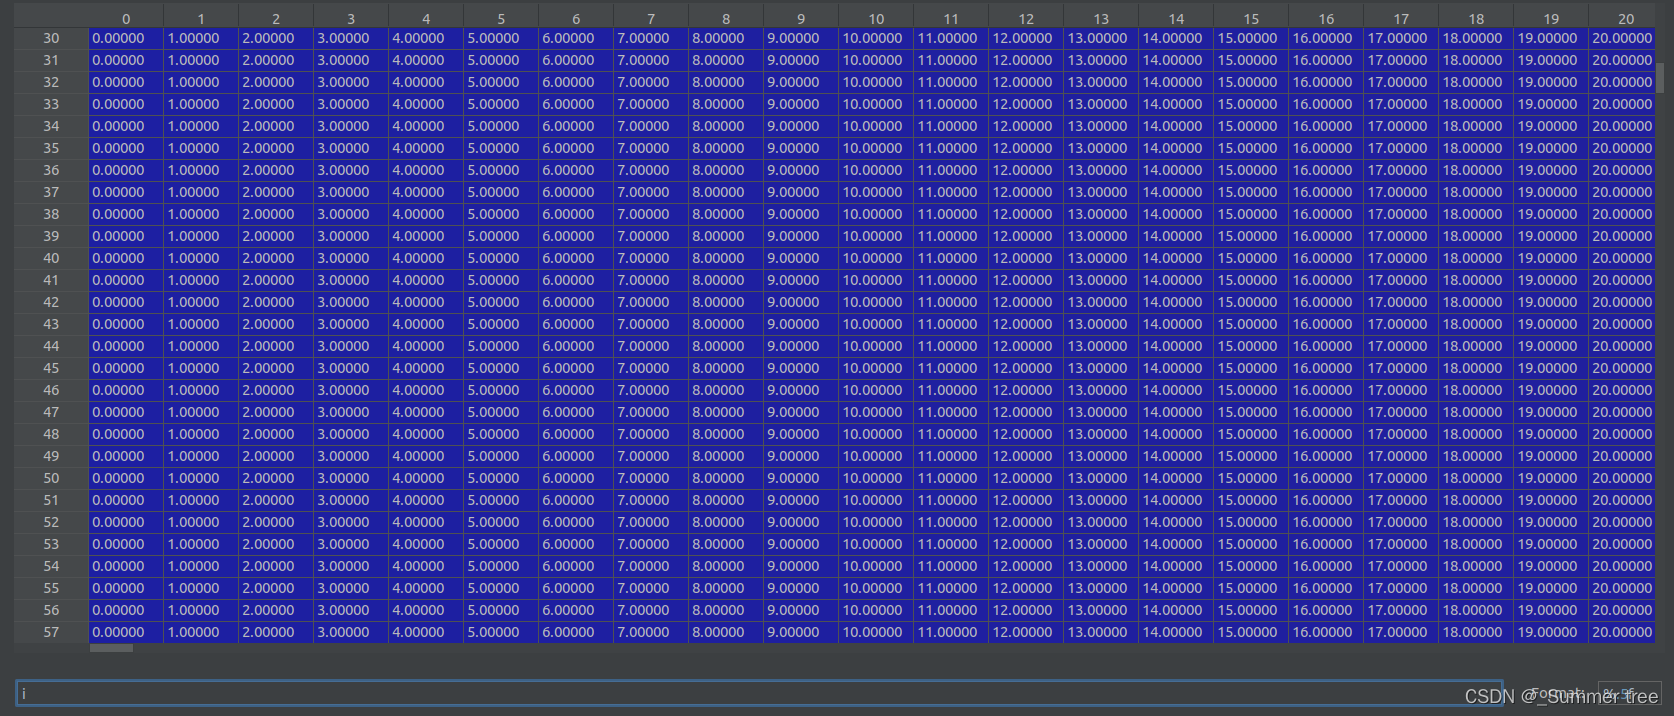Click cell 5.00000 in row 51
1674x716 pixels.
pyautogui.click(x=501, y=500)
